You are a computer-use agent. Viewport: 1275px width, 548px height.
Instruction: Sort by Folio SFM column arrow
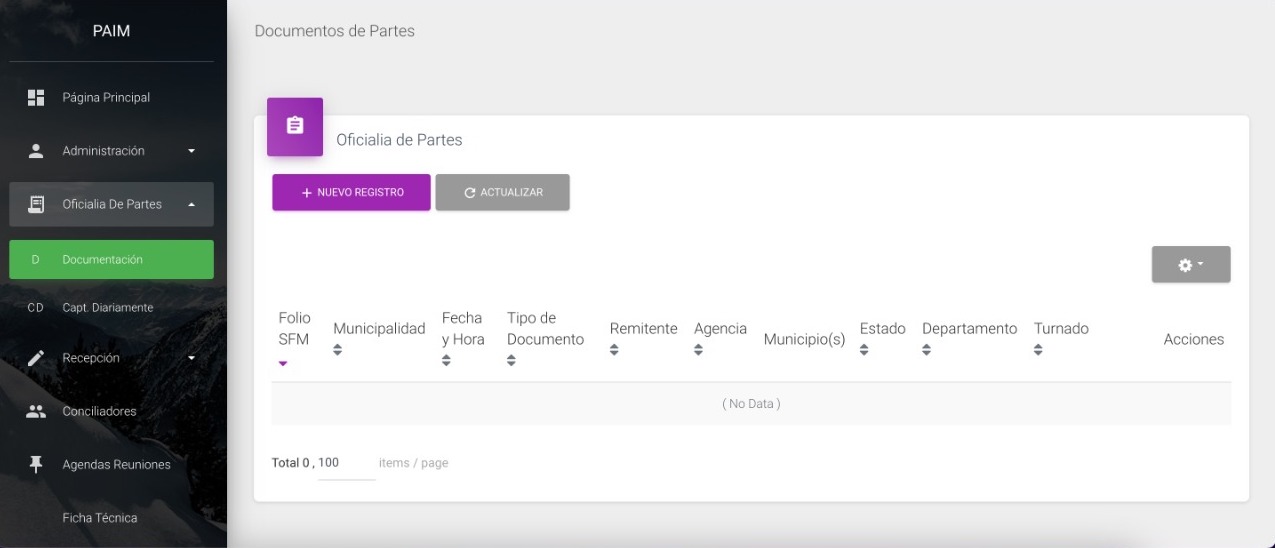pyautogui.click(x=283, y=363)
